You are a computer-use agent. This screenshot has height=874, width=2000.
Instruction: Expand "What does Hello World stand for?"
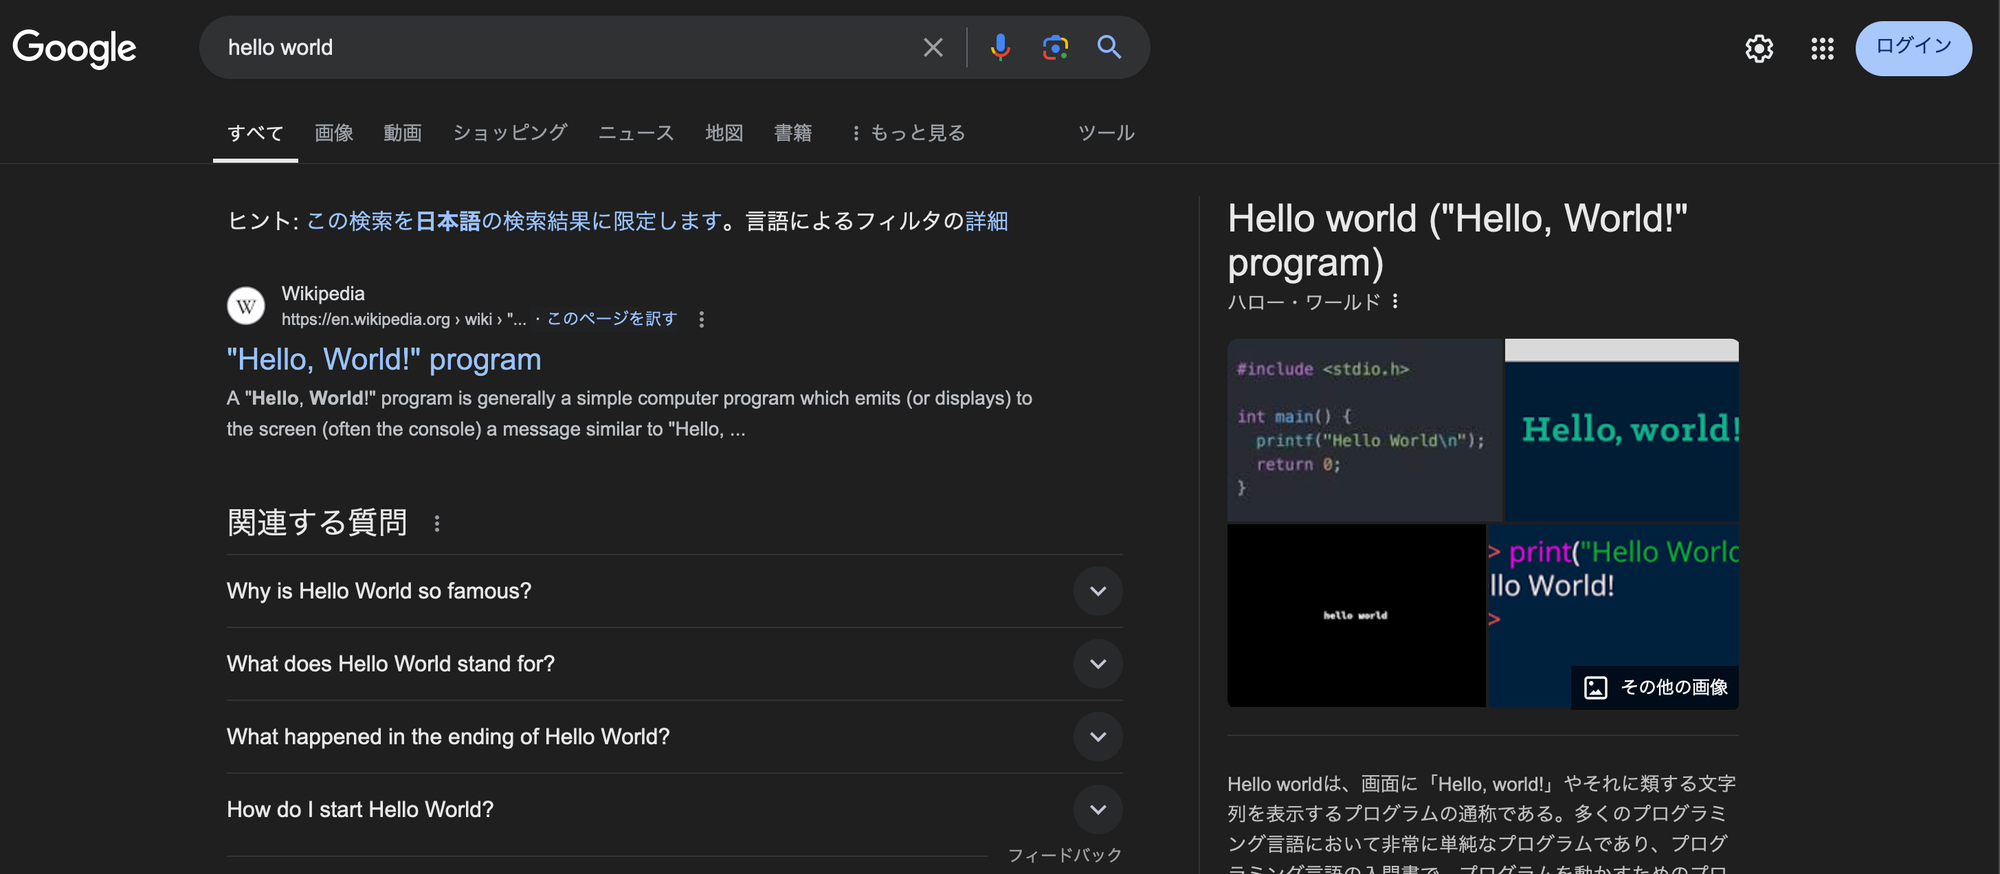click(x=675, y=664)
